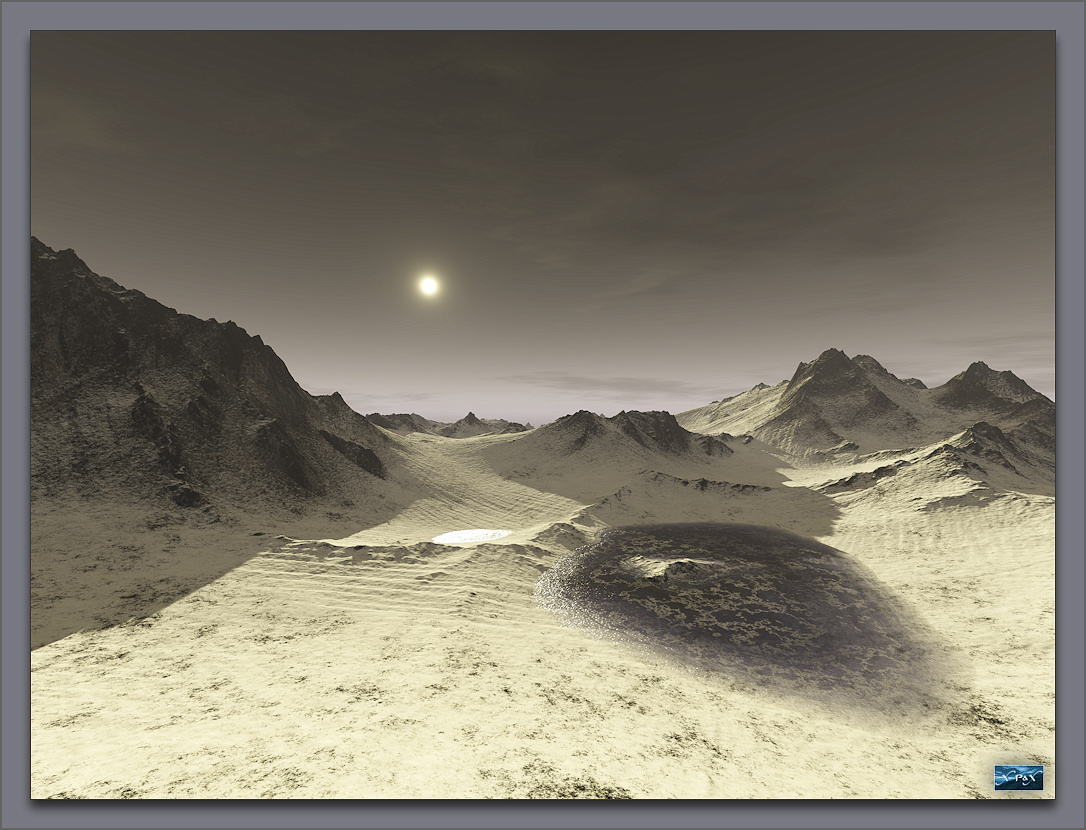Click the rendered desert landscape picture

(x=543, y=414)
